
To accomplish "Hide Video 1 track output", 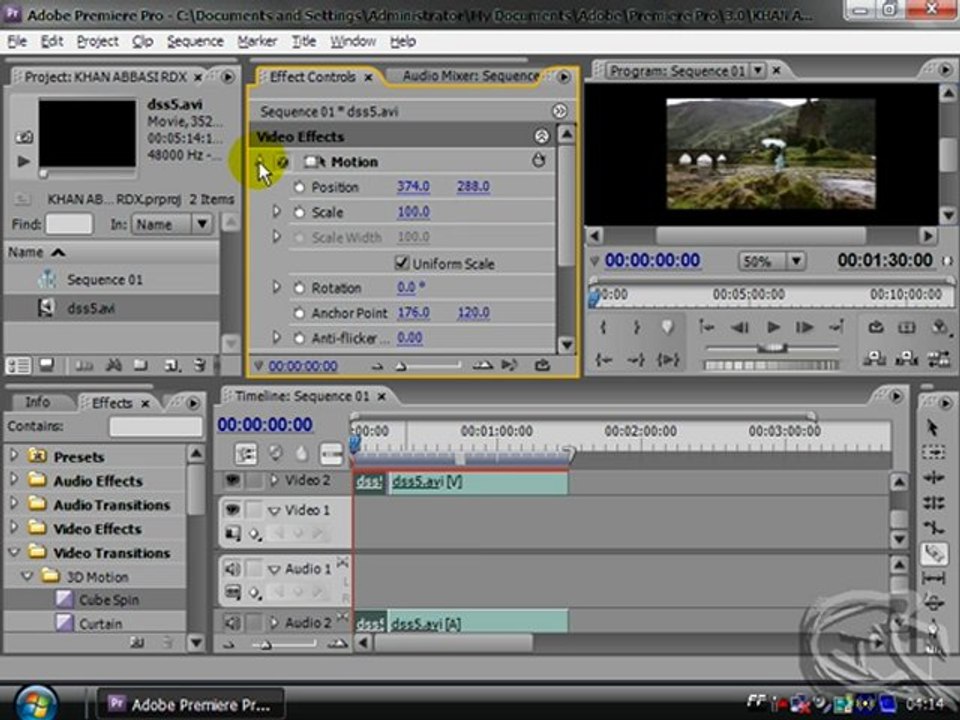I will tap(232, 509).
